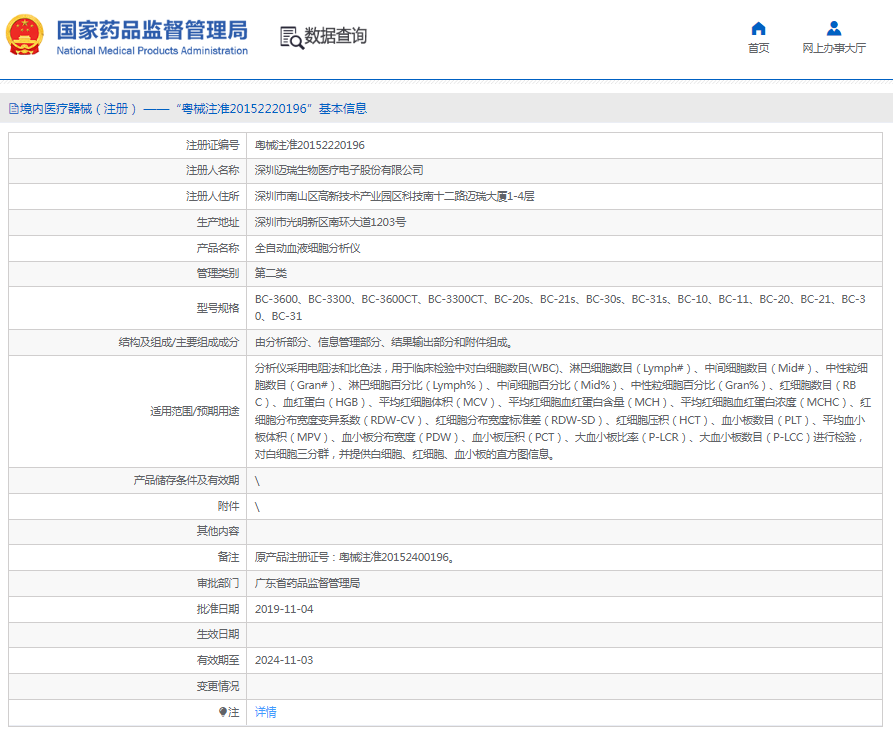893x732 pixels.
Task: Click the 数据查询 heading text
Action: pos(335,37)
